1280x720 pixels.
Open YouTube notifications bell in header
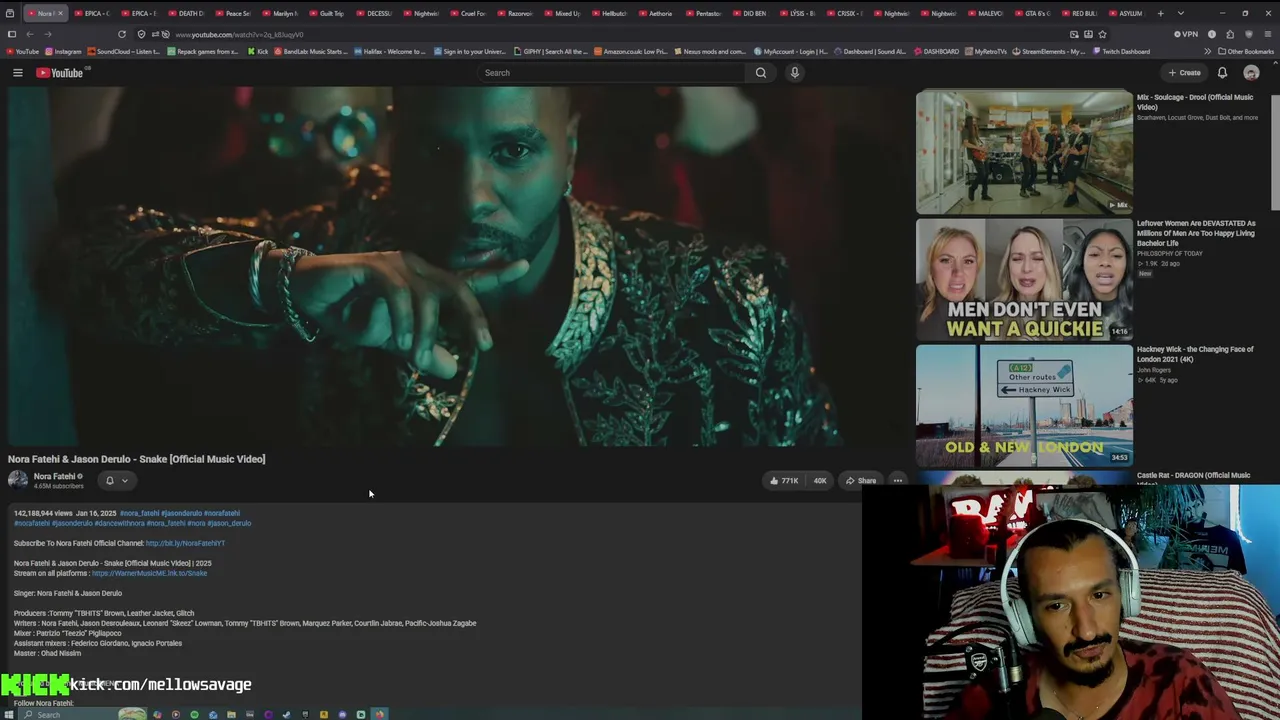click(1222, 73)
